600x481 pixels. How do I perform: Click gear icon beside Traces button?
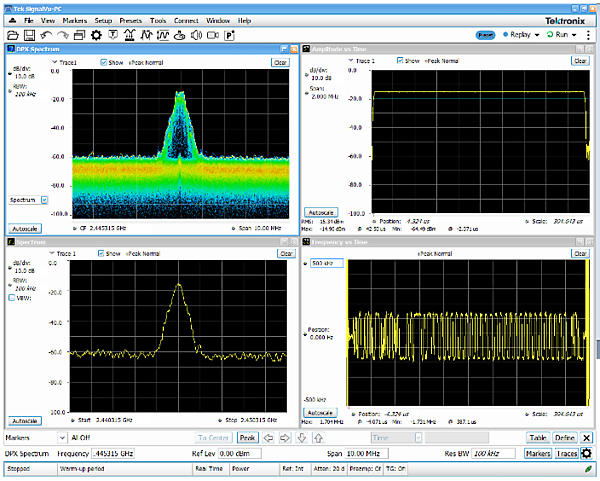coord(586,454)
